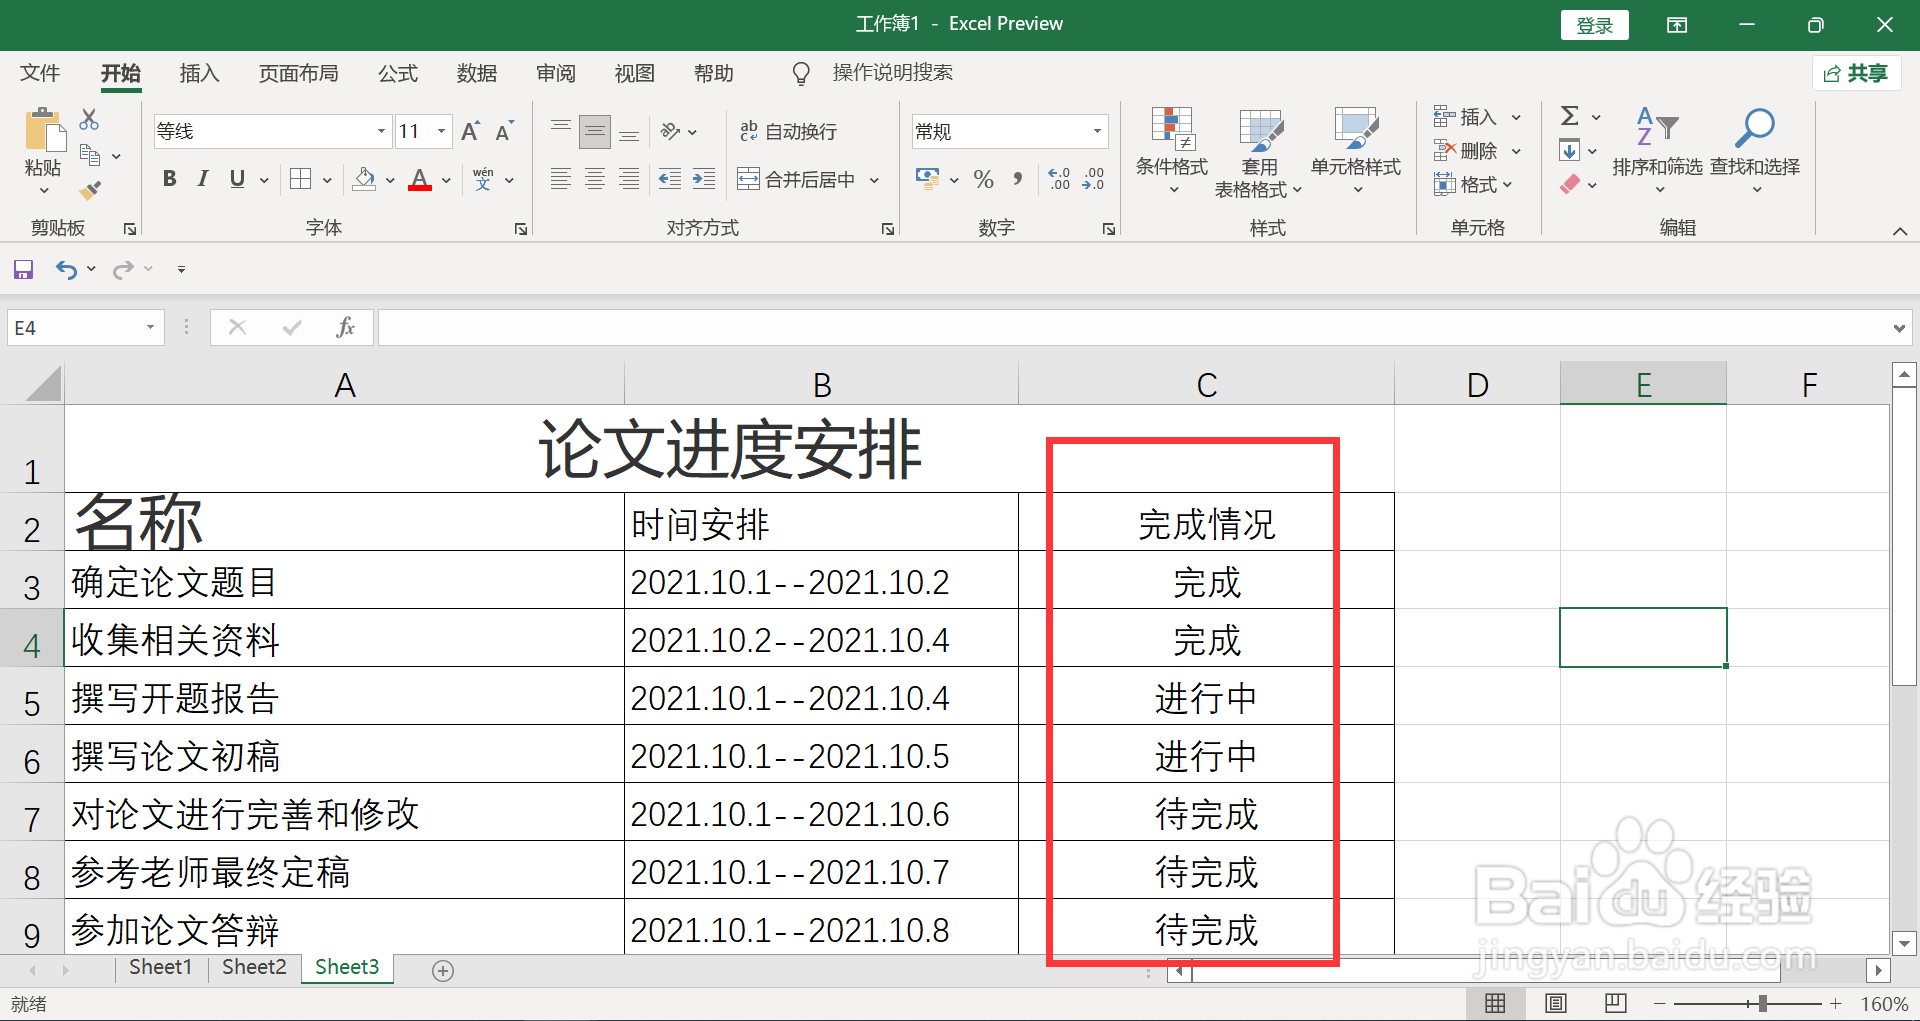Image resolution: width=1920 pixels, height=1021 pixels.
Task: Click decrease decimal places icon
Action: tap(1093, 179)
